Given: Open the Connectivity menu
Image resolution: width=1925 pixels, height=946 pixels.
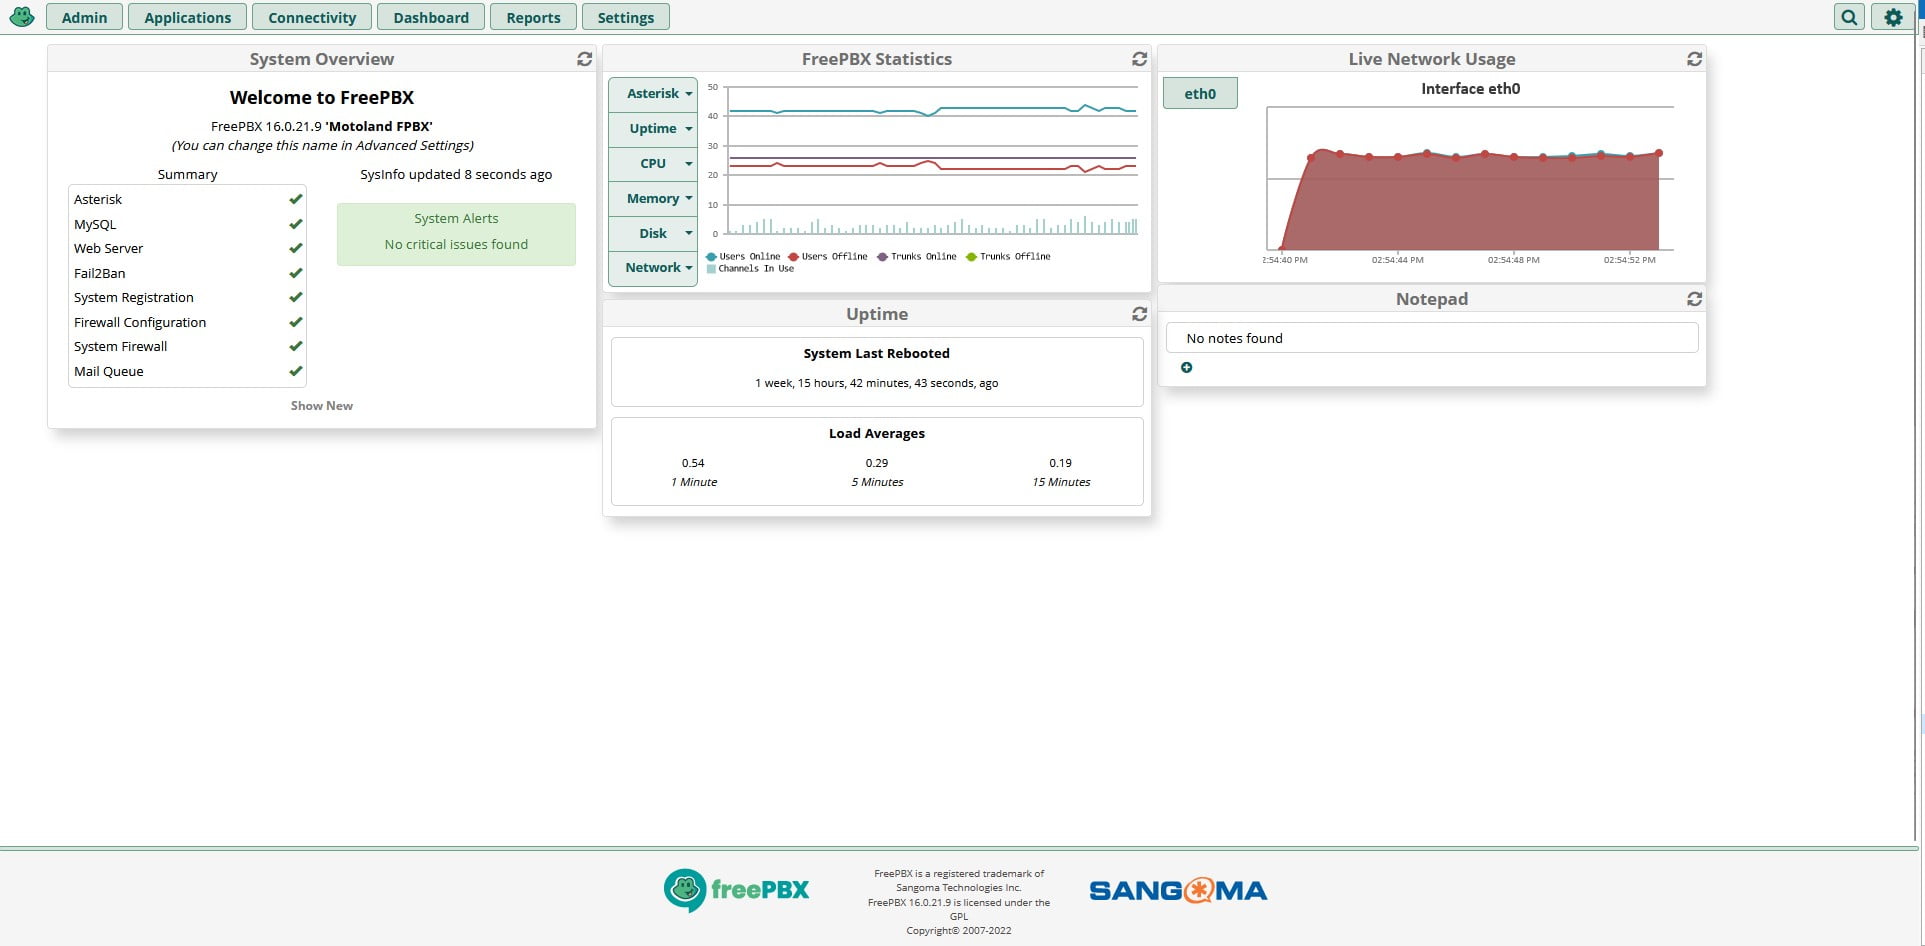Looking at the screenshot, I should [312, 17].
